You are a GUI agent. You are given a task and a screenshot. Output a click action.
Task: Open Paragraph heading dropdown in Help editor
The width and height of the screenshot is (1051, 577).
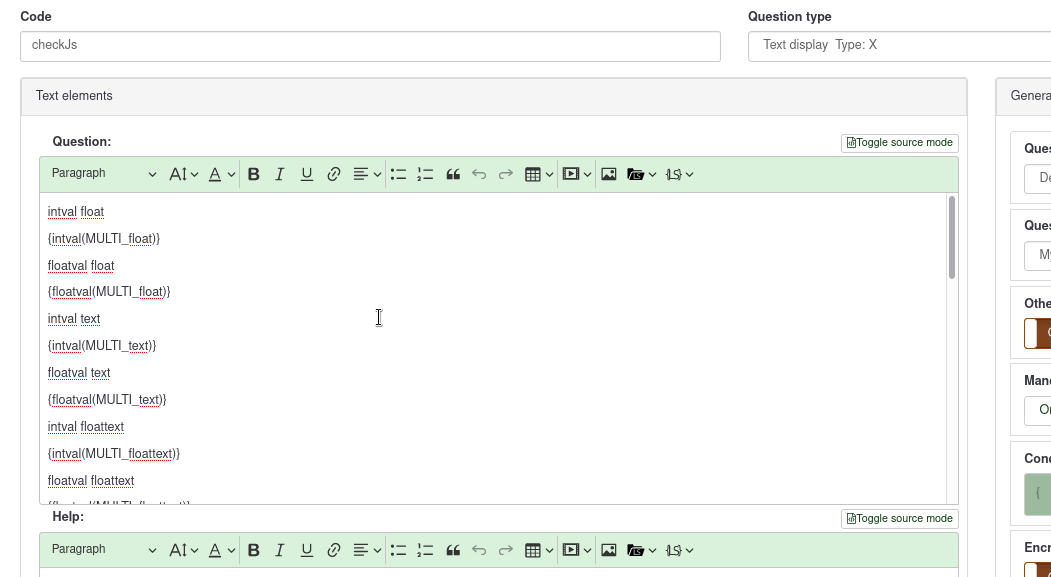[x=104, y=550]
